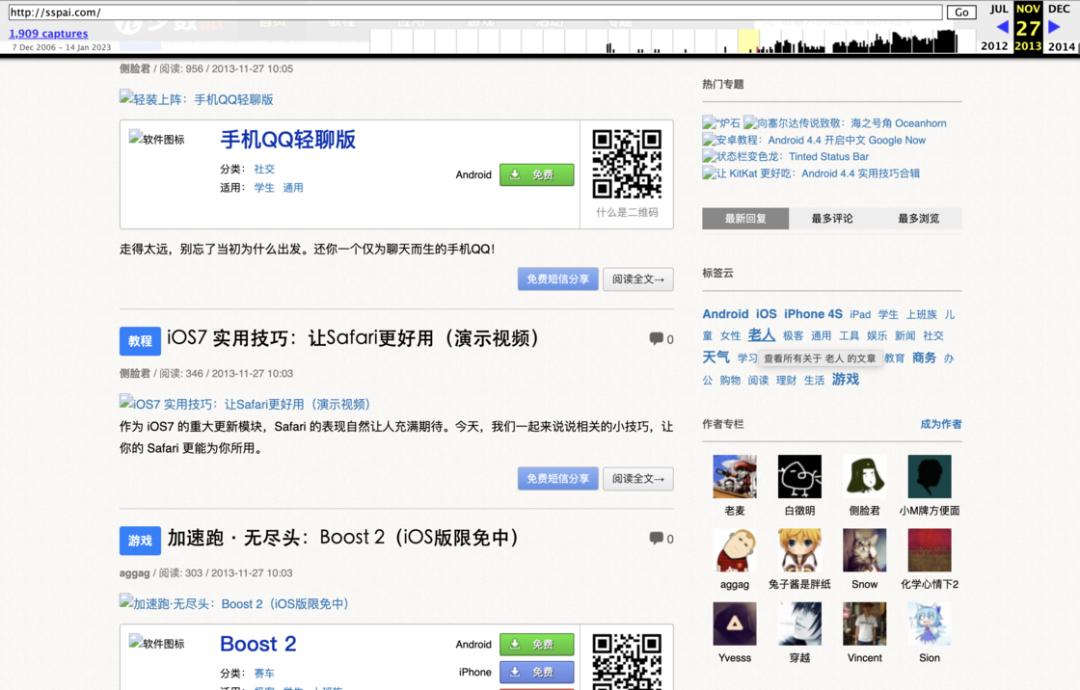
Task: Click the Go button in Wayback toolbar
Action: tap(962, 12)
